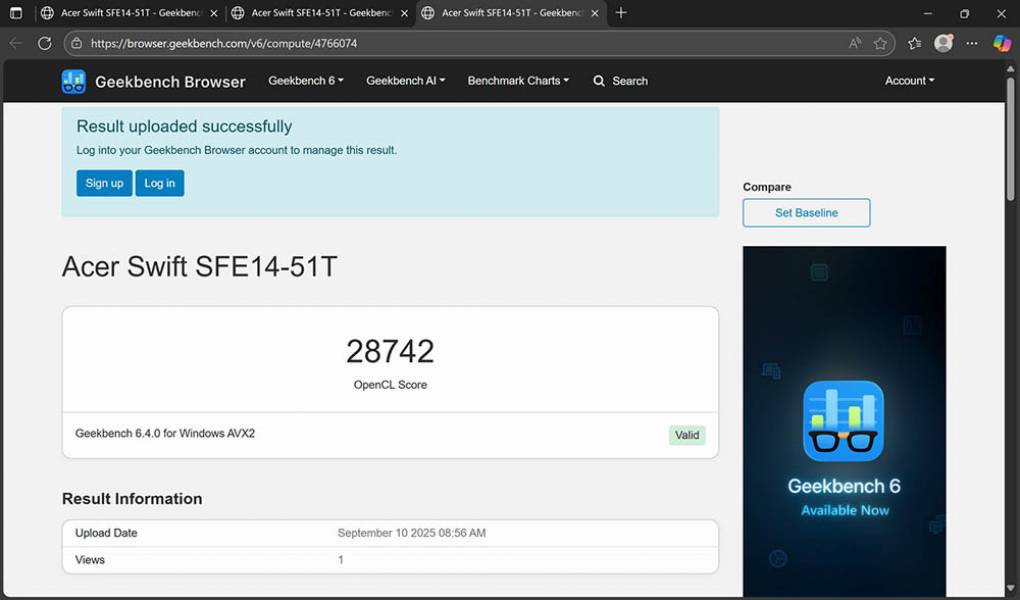
Task: Open the Favorites list icon
Action: 914,43
